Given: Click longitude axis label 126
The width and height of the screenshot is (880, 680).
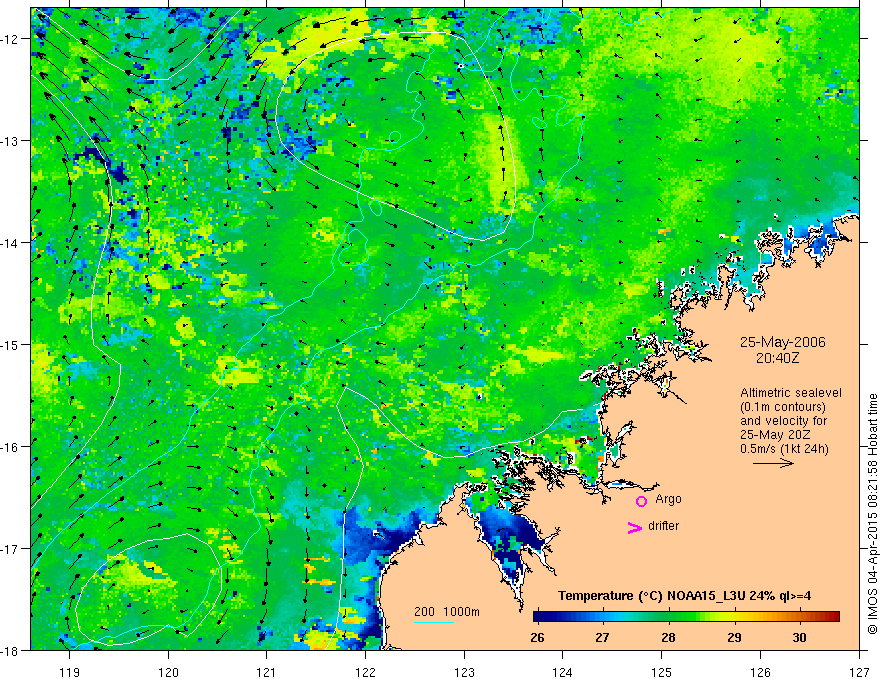Looking at the screenshot, I should [x=760, y=672].
